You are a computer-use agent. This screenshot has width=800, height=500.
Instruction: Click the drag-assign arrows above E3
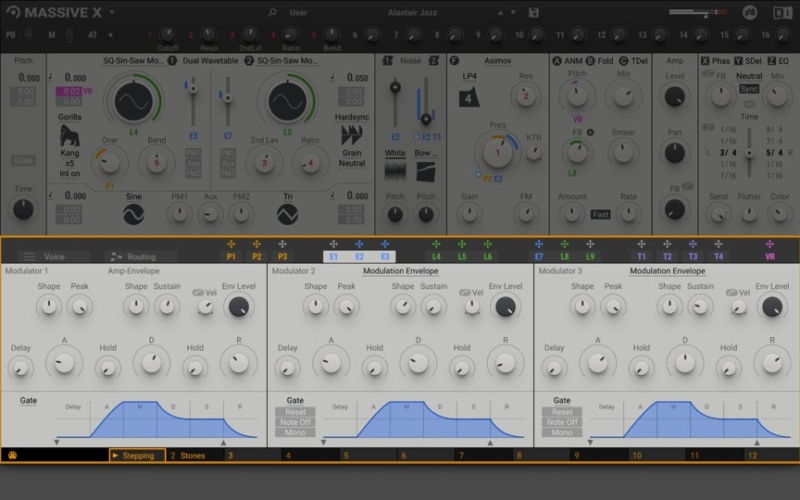[x=385, y=244]
